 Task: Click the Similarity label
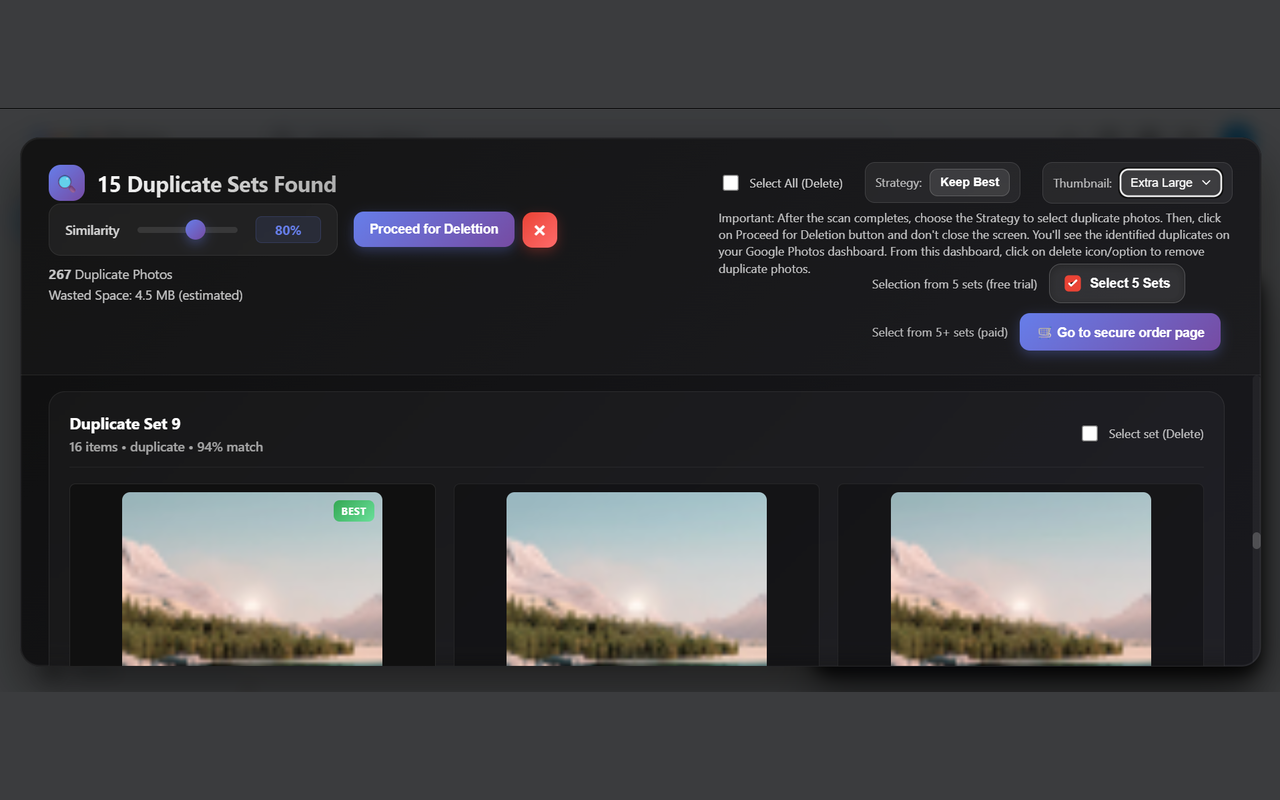click(x=92, y=230)
